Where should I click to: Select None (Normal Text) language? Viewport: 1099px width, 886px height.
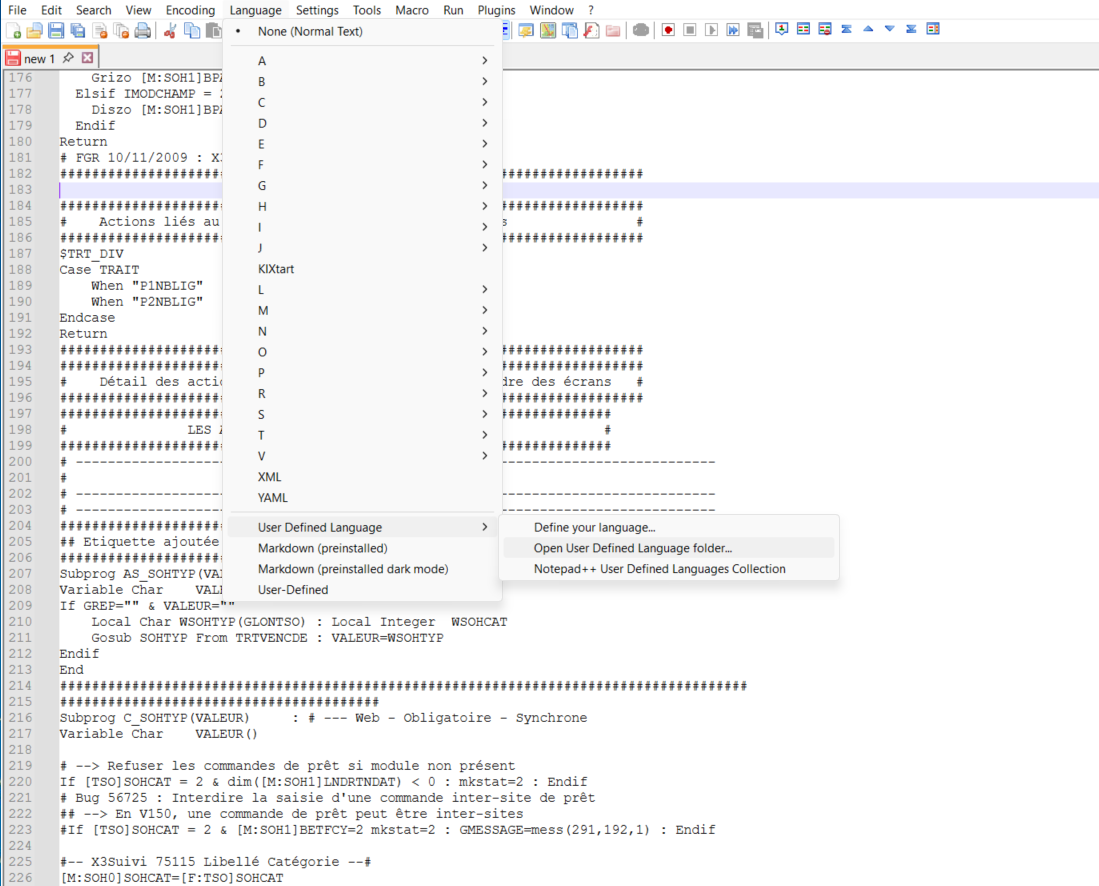pyautogui.click(x=310, y=33)
